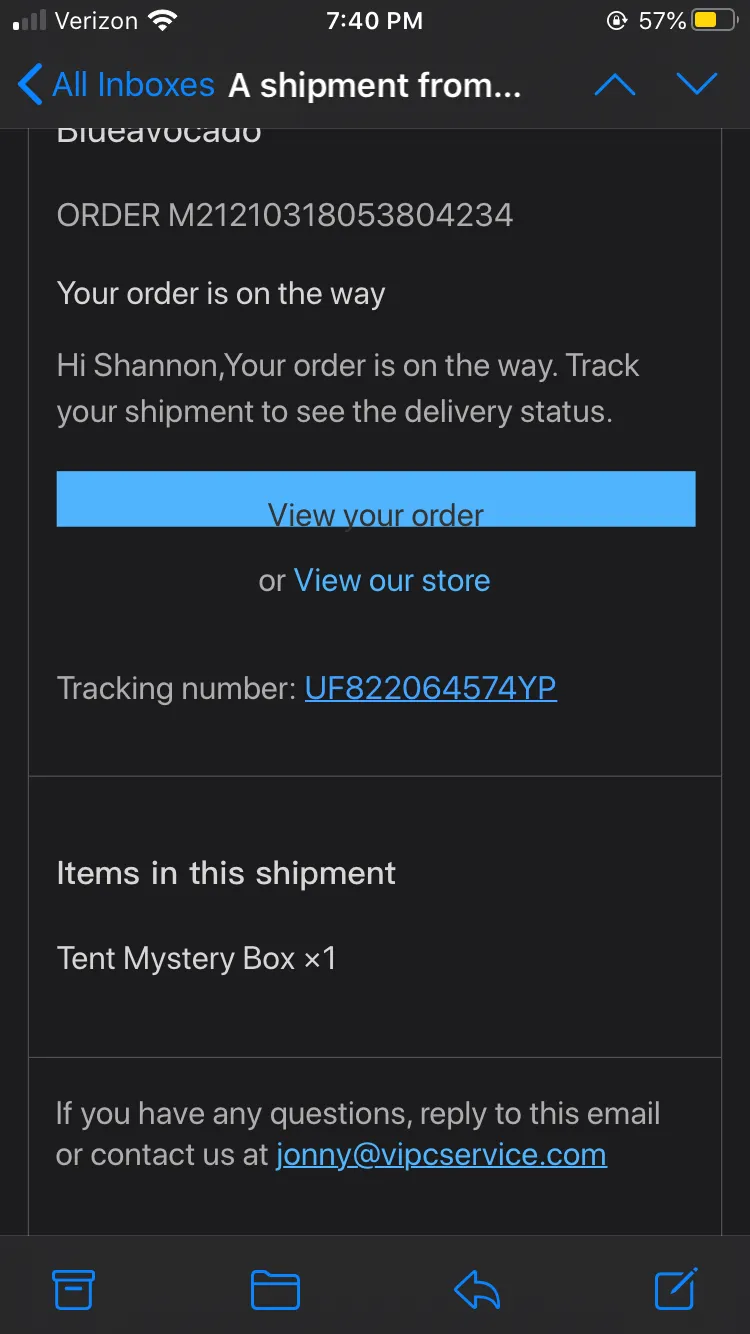This screenshot has width=750, height=1334.
Task: Compose a new message icon
Action: click(676, 1288)
